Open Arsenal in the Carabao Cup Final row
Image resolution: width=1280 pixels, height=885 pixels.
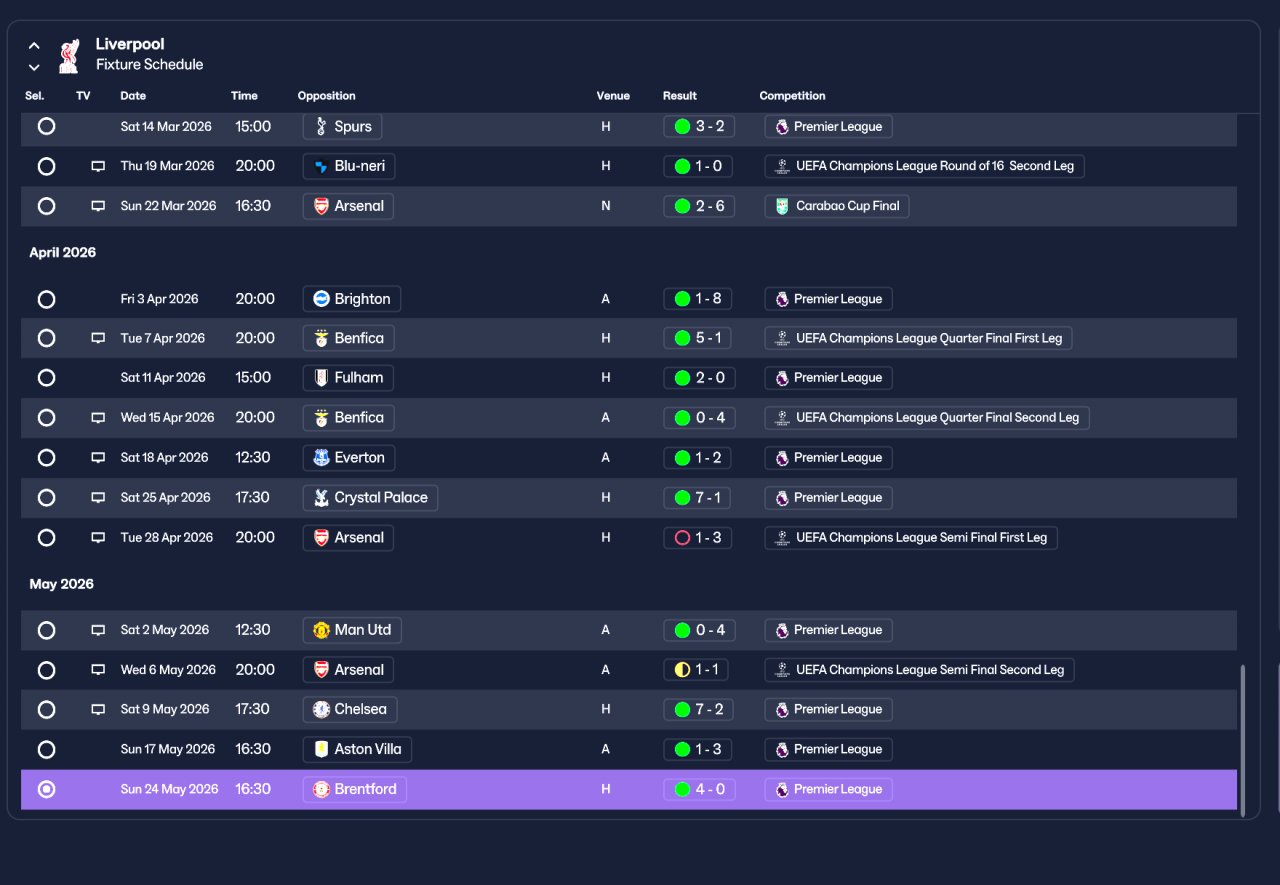(x=348, y=206)
